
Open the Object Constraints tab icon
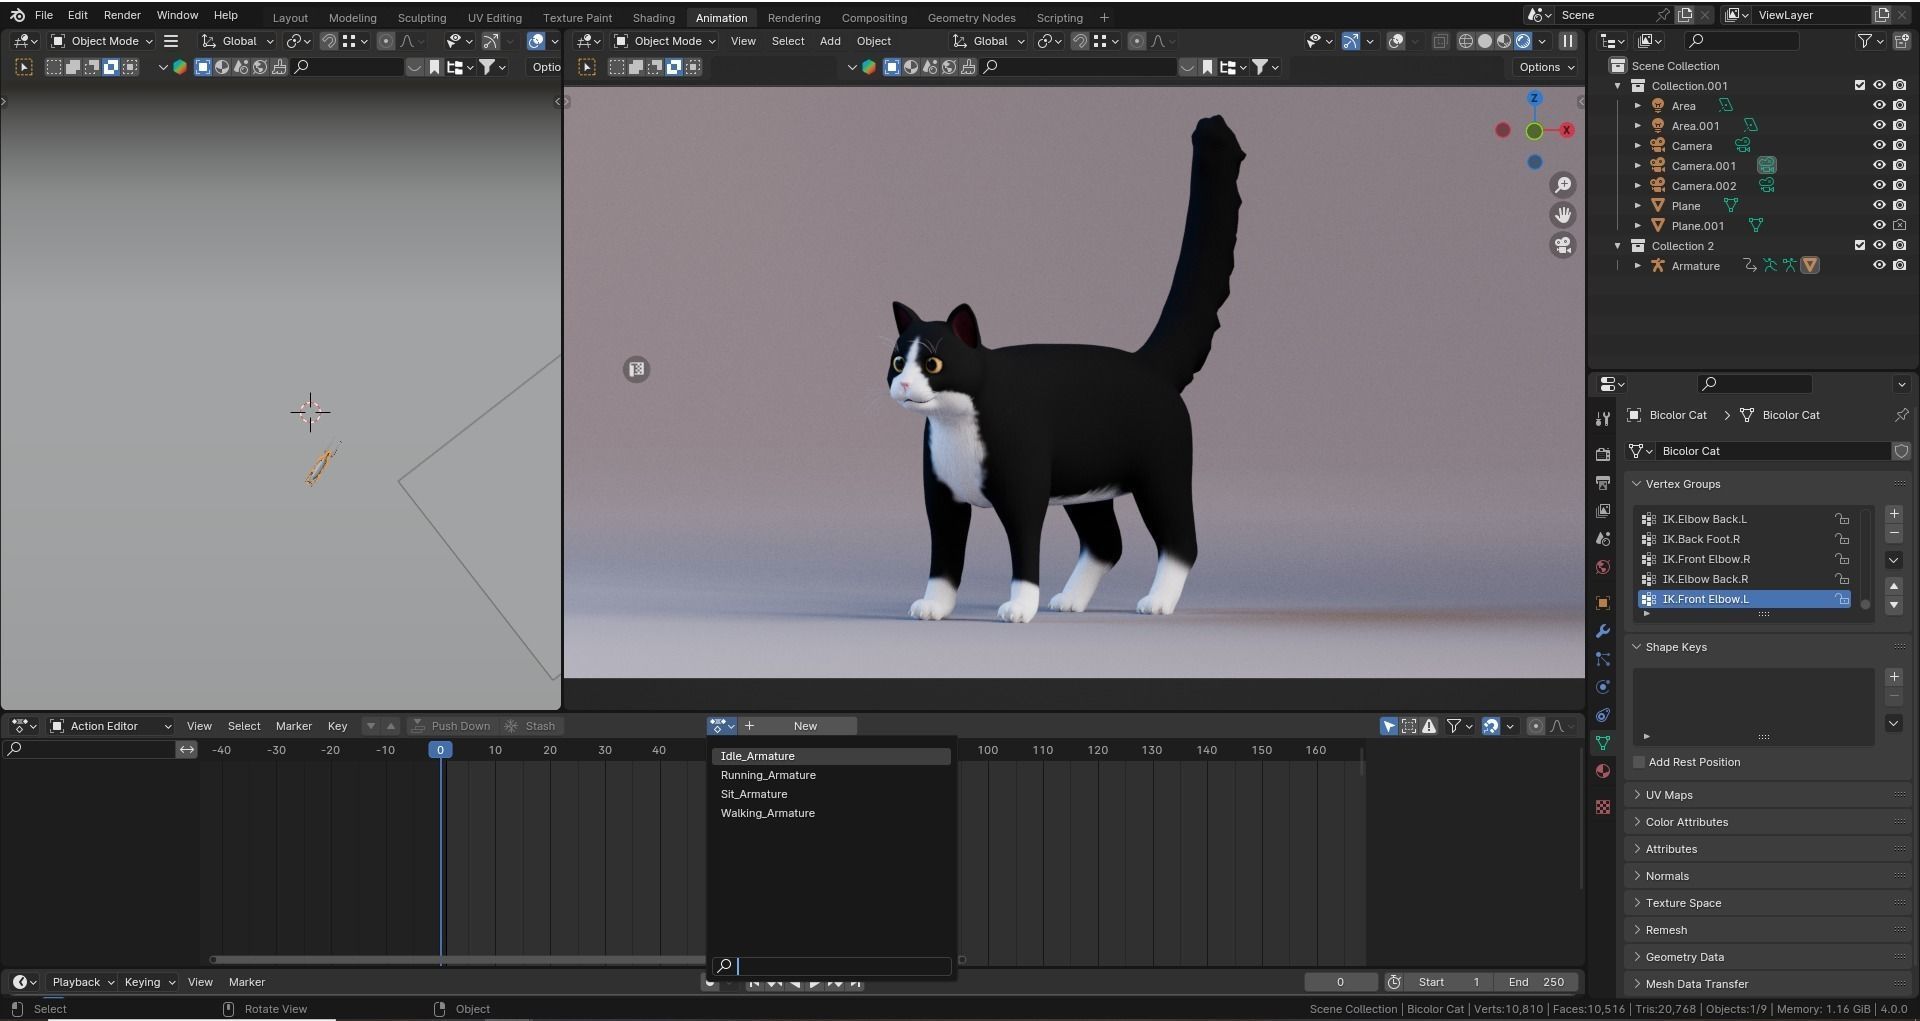1603,715
